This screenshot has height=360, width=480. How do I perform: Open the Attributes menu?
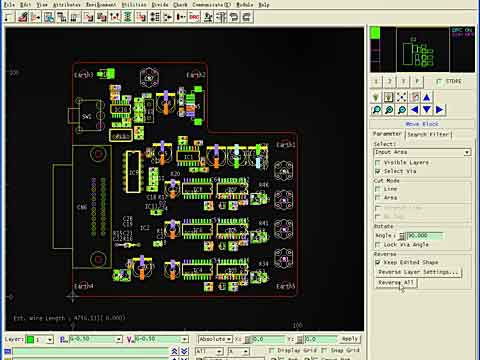(x=67, y=5)
